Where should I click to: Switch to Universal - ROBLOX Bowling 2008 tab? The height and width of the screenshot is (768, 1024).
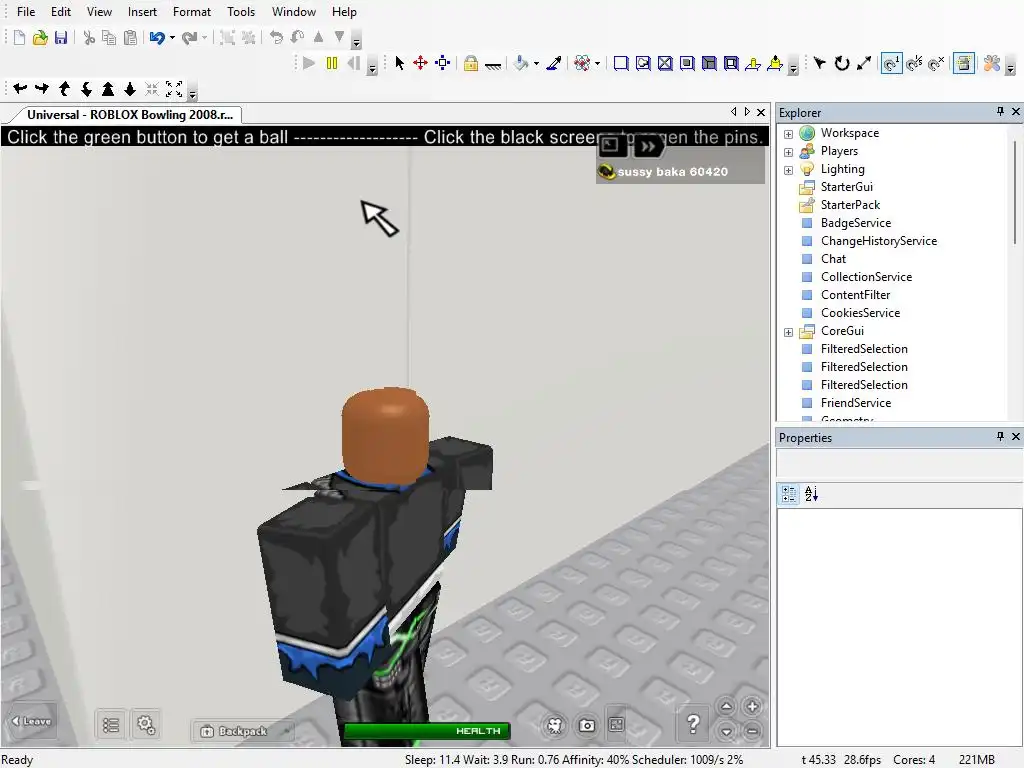[x=130, y=115]
